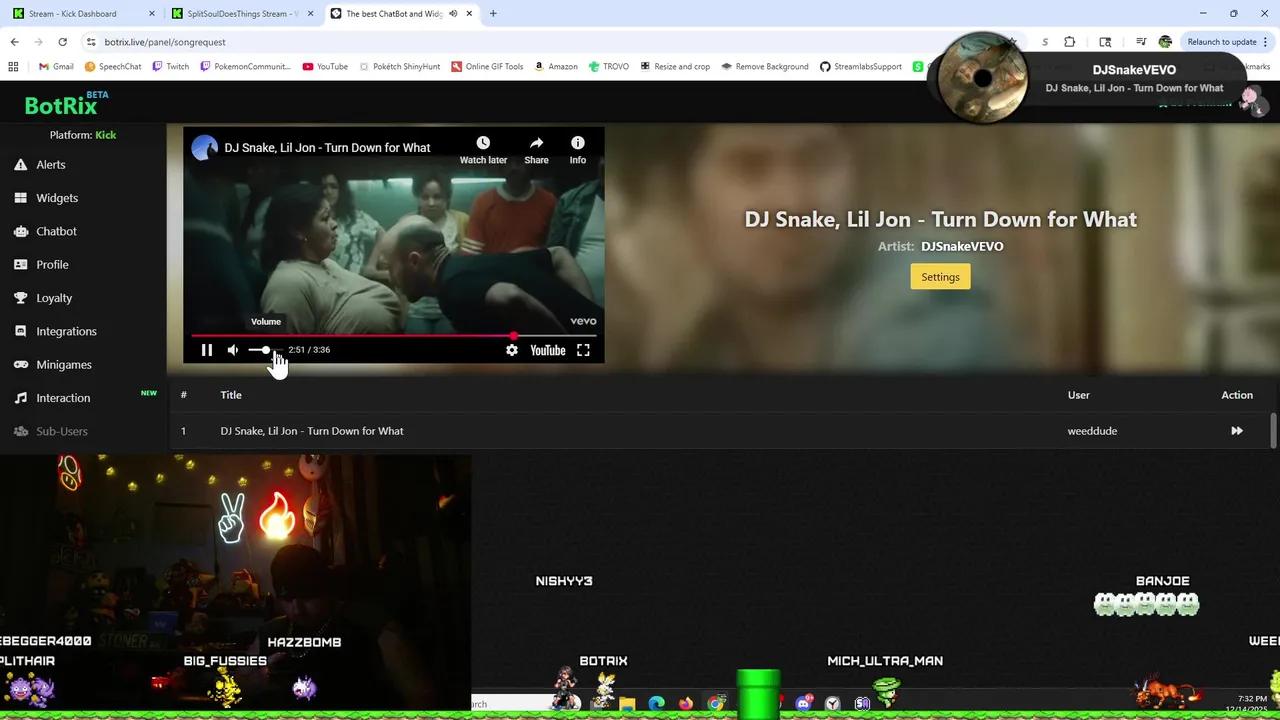Seek on the red video progress bar

[x=394, y=336]
